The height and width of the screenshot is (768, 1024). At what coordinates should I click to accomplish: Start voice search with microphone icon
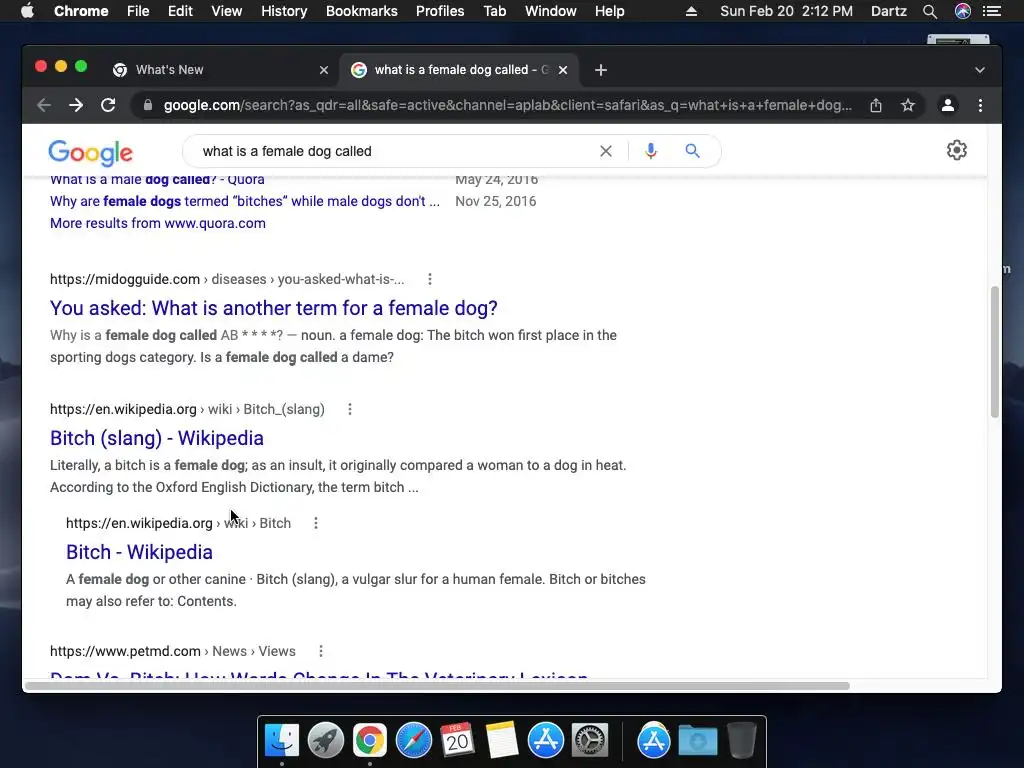(x=650, y=152)
